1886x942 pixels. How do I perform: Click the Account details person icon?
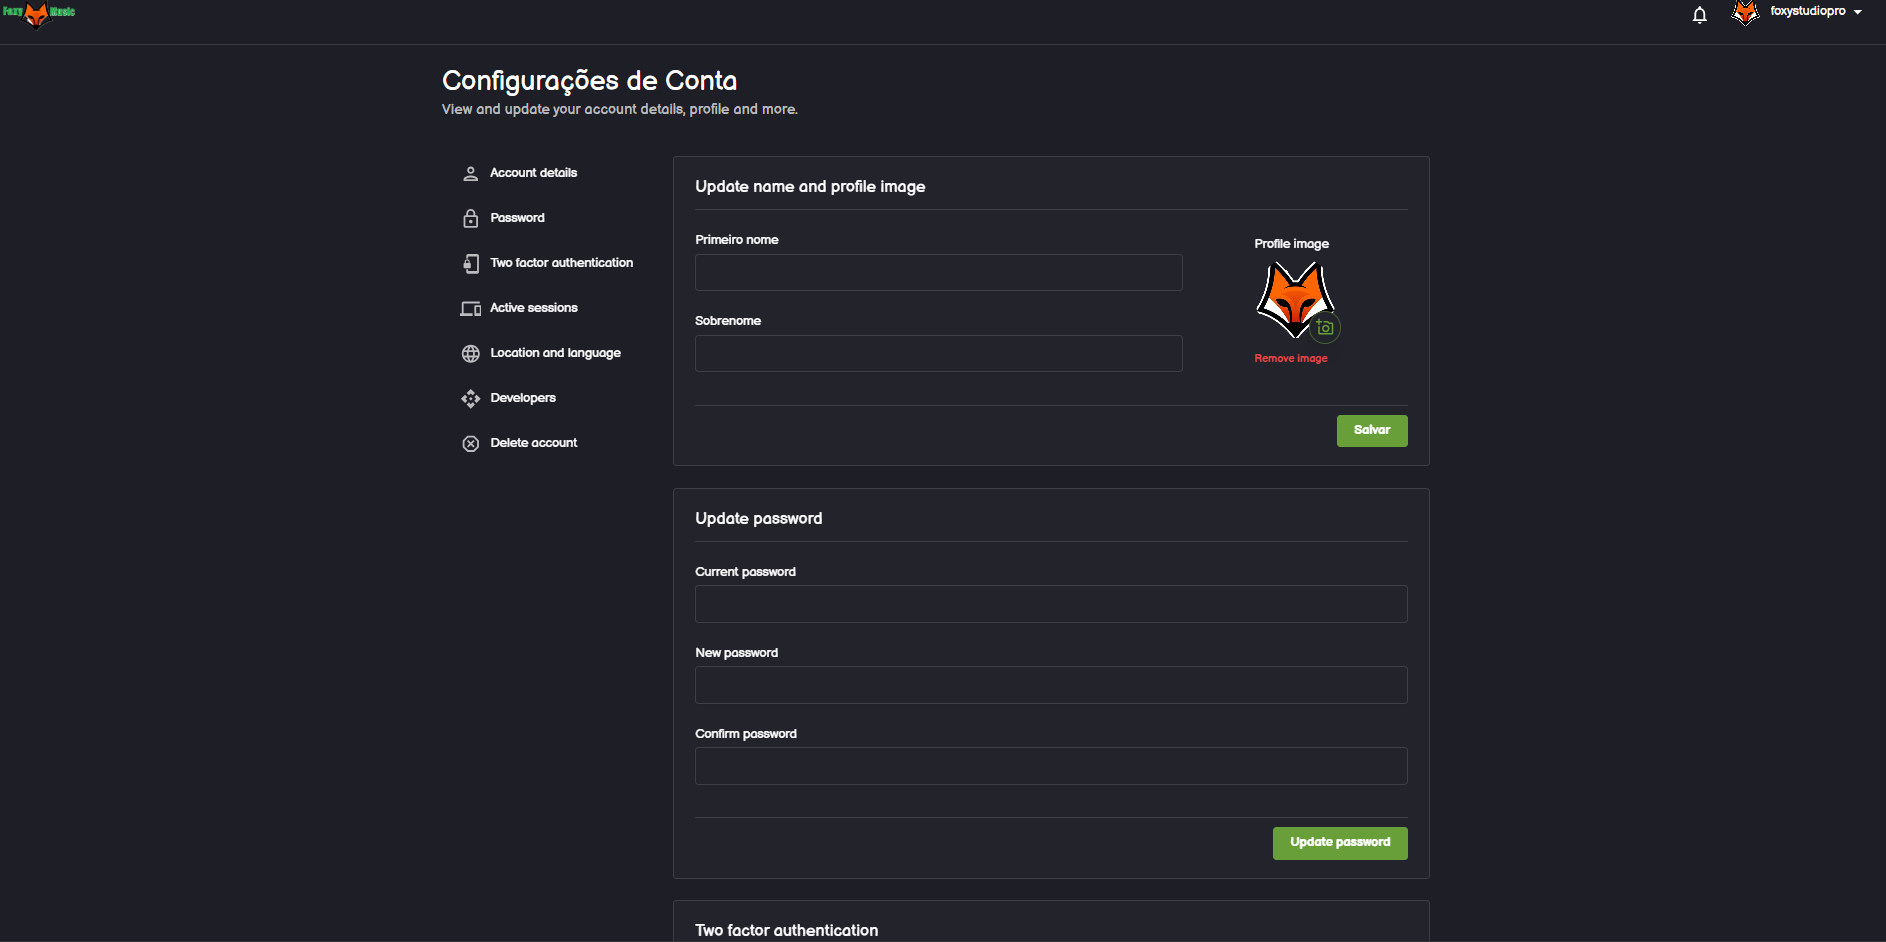470,174
